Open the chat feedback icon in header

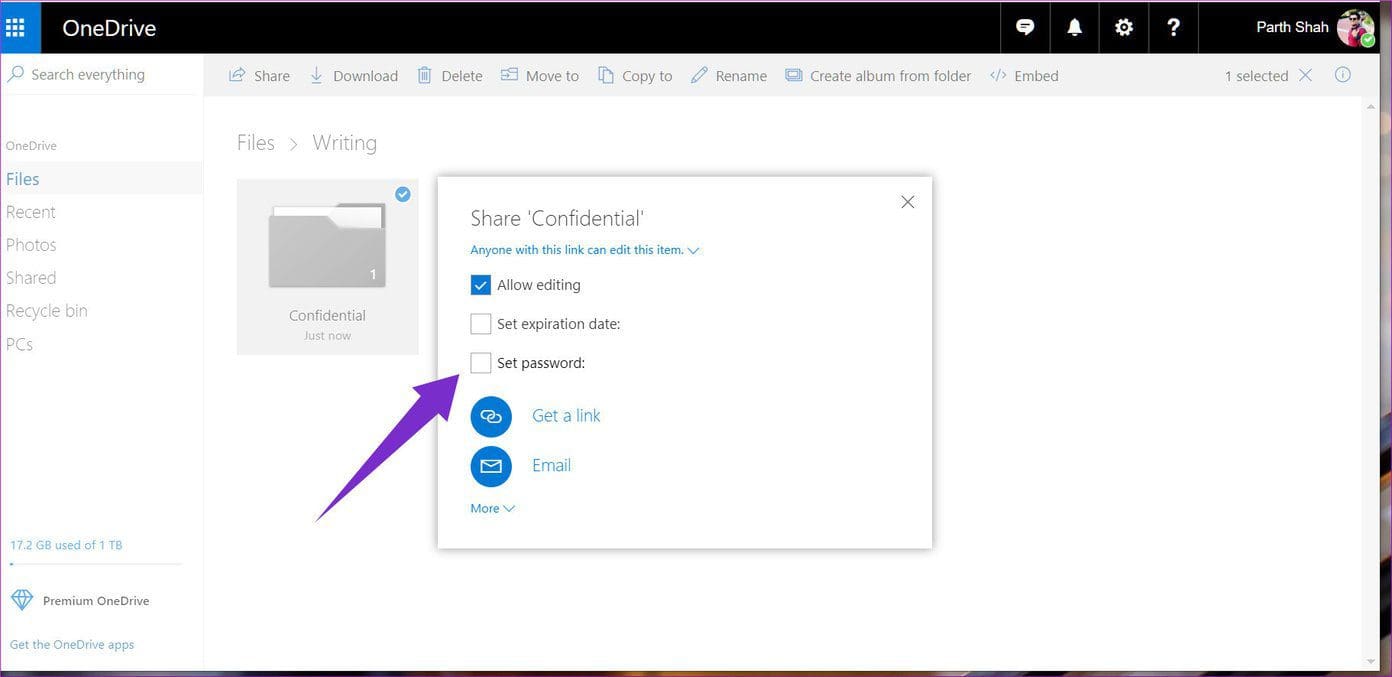[1025, 27]
